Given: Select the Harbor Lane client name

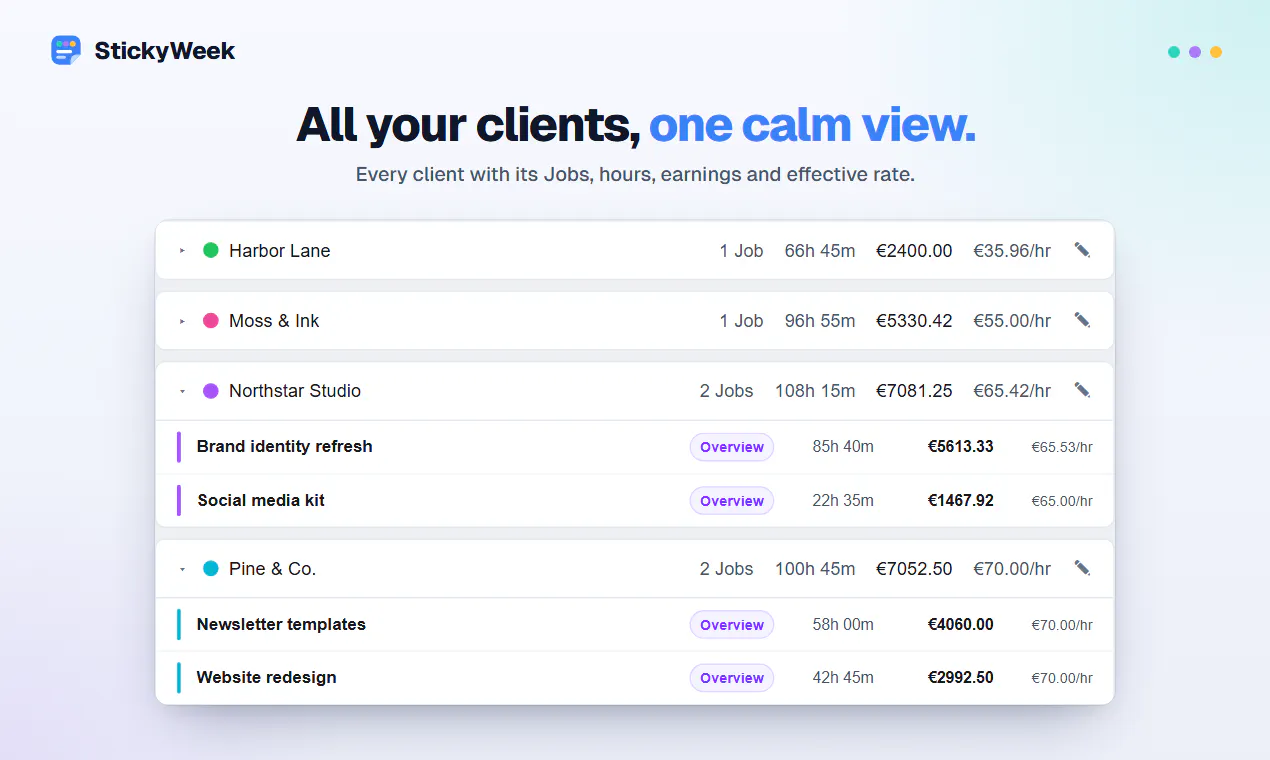Looking at the screenshot, I should (279, 251).
